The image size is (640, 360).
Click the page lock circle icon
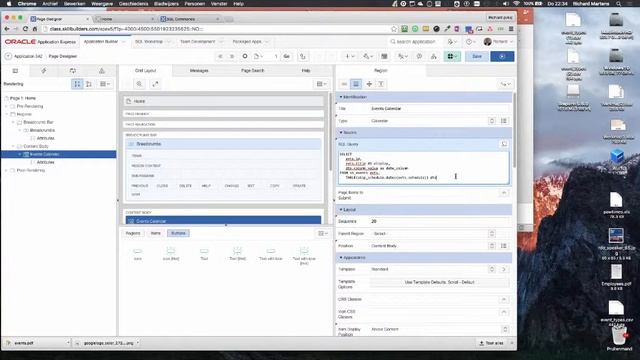[x=245, y=56]
